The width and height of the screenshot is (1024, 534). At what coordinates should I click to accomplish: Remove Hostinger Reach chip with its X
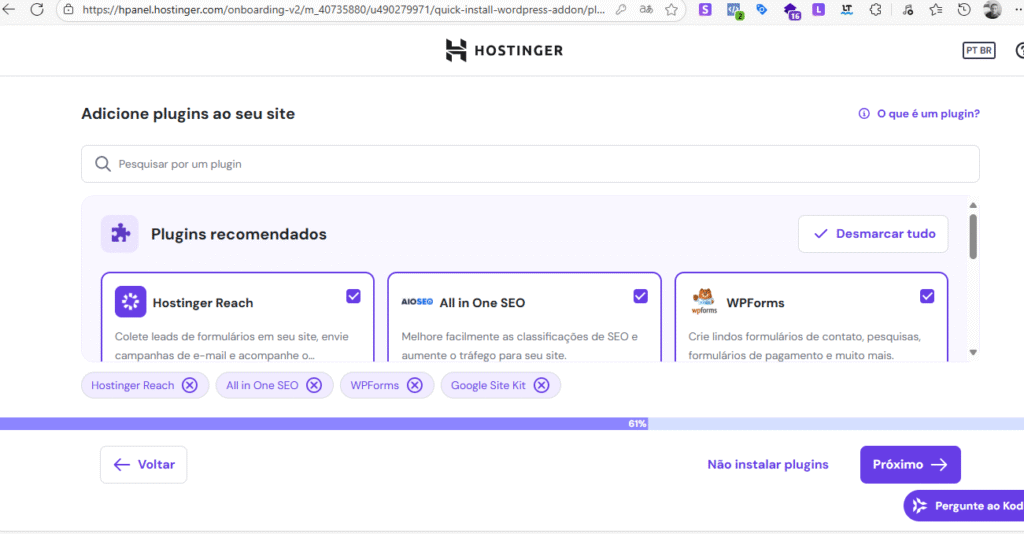[x=189, y=385]
